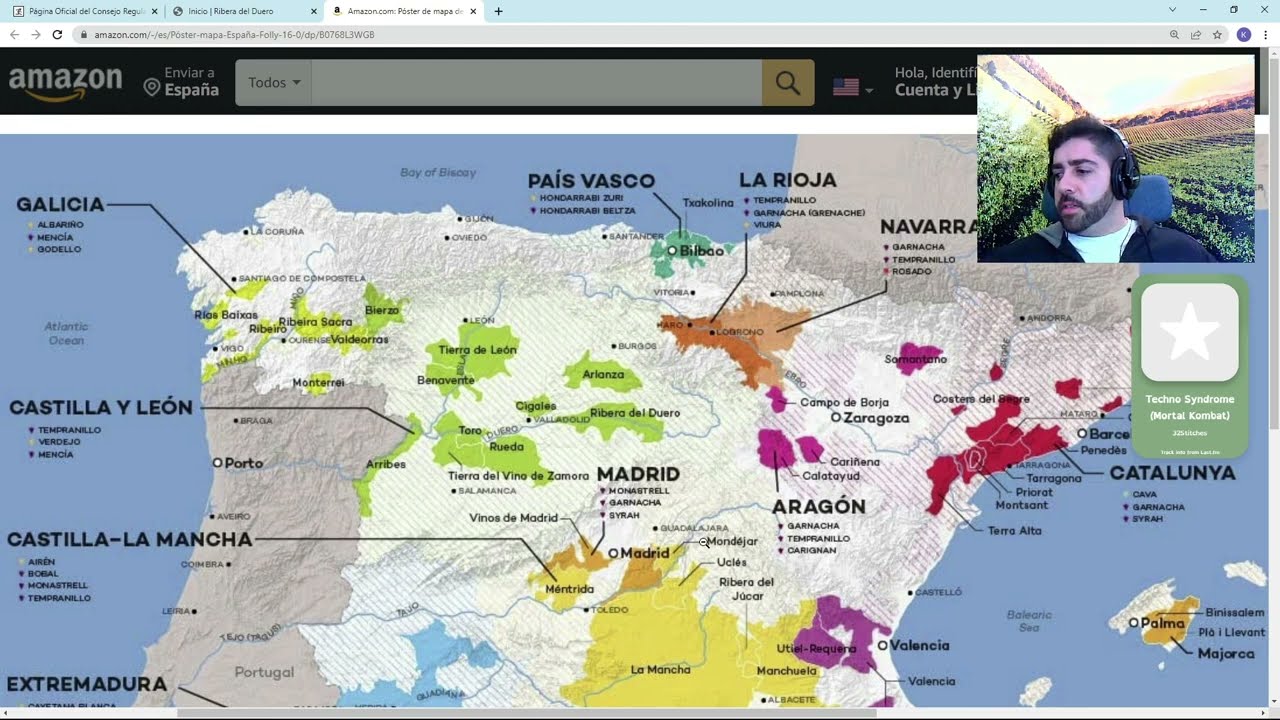Open the US flag language selector
Image resolution: width=1280 pixels, height=720 pixels.
click(x=853, y=88)
